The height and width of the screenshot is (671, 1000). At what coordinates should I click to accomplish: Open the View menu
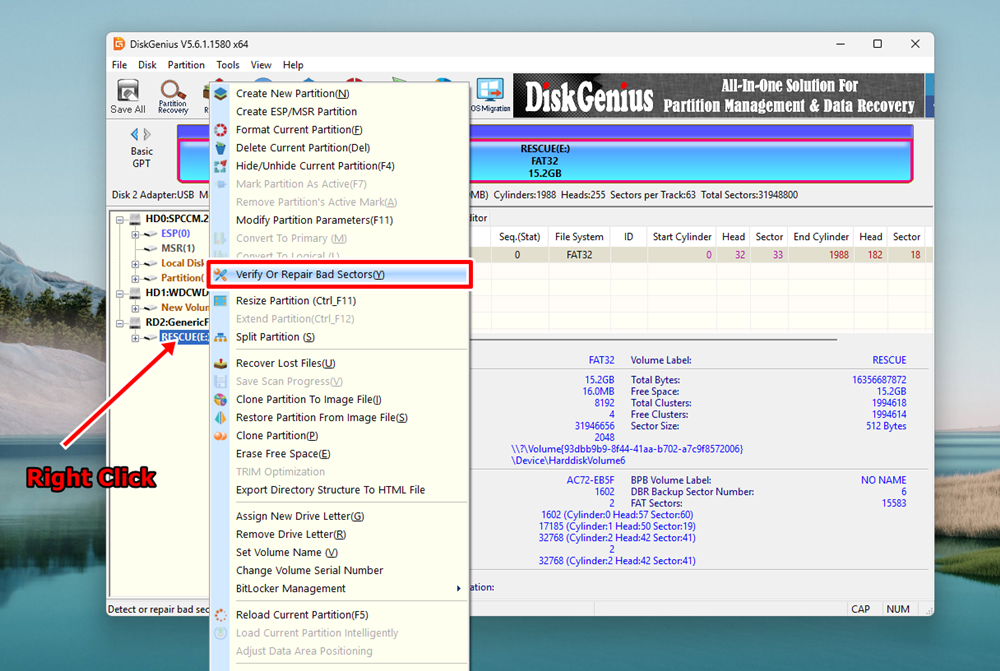[261, 65]
